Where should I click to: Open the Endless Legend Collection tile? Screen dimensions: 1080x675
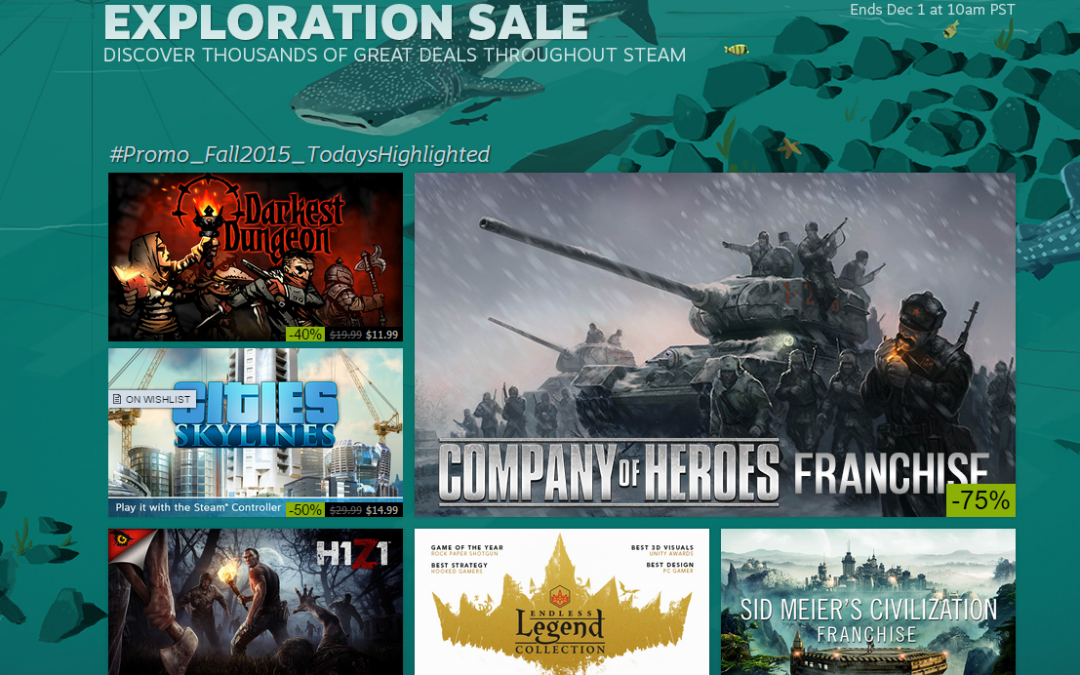click(x=561, y=602)
